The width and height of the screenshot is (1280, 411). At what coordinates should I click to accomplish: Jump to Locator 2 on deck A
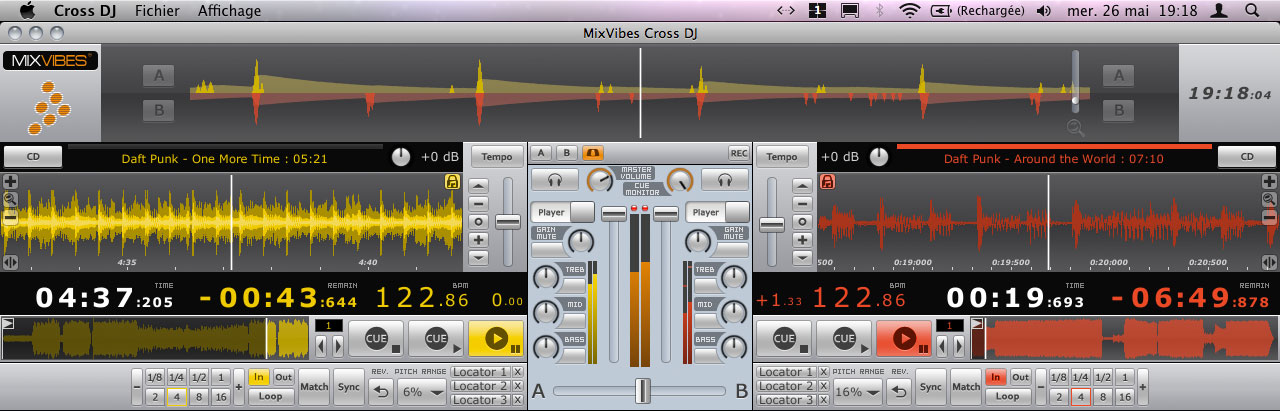click(x=480, y=386)
